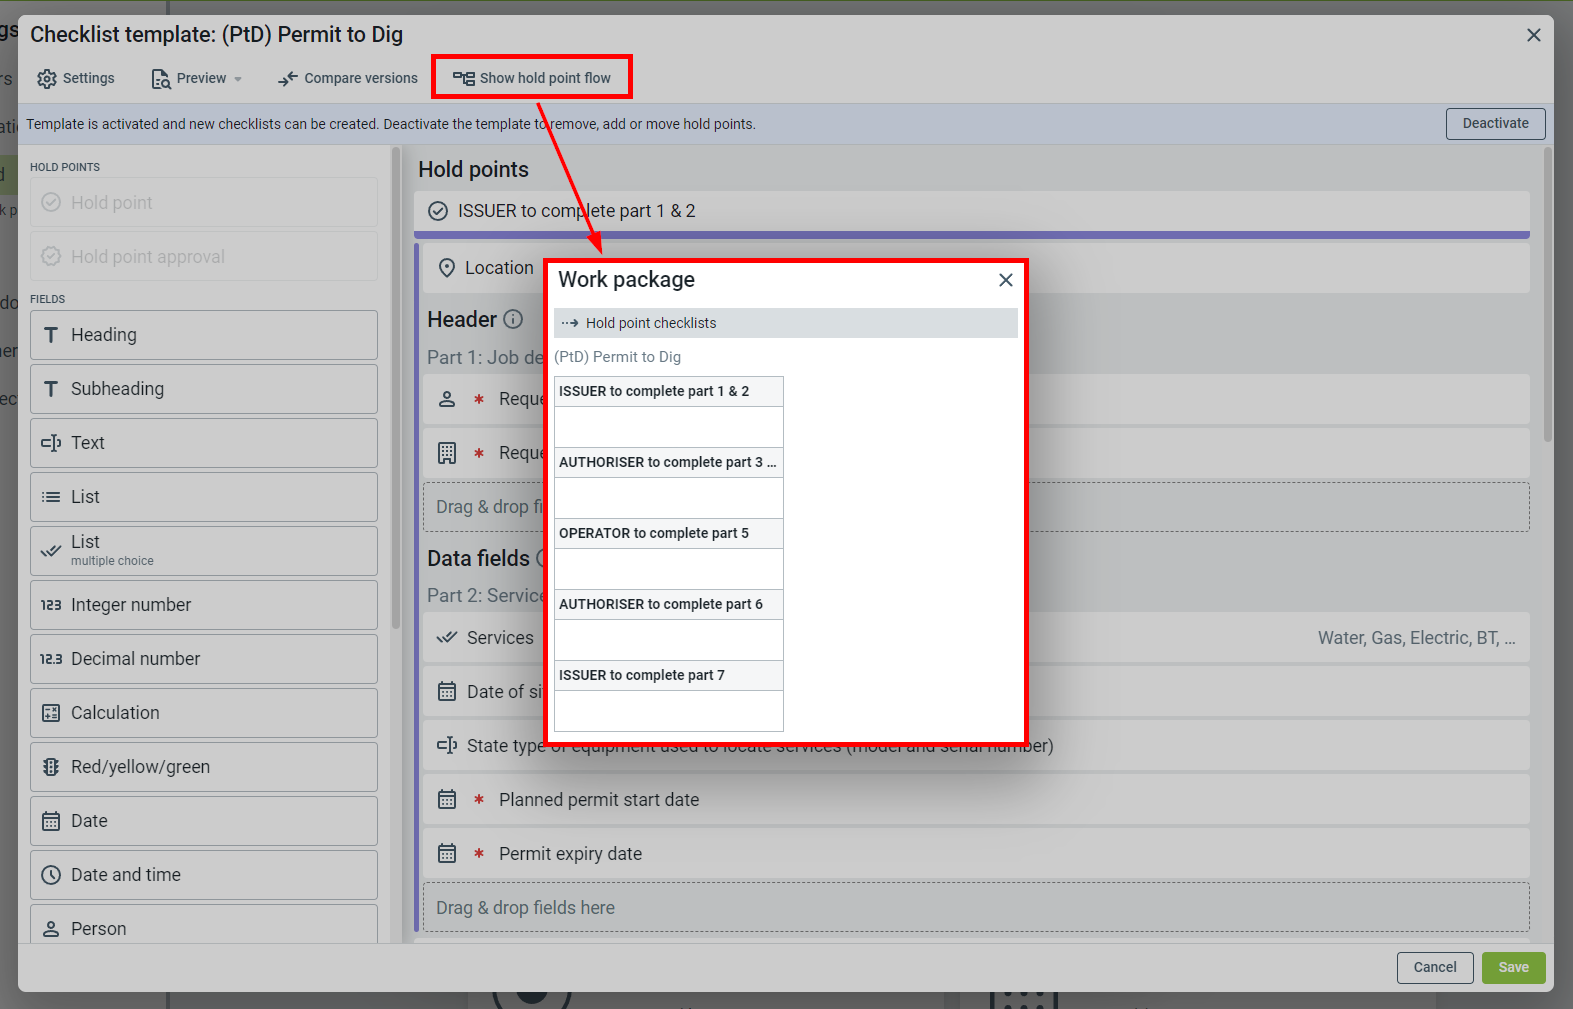Select the Decimal number field
Viewport: 1573px width, 1009px height.
coord(204,659)
